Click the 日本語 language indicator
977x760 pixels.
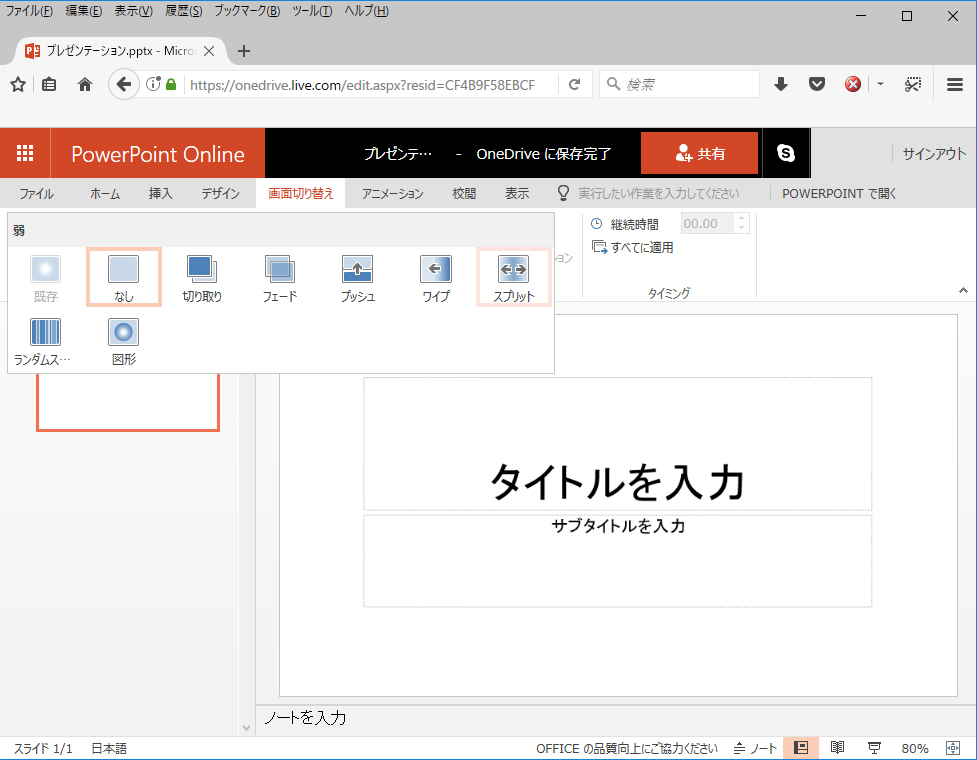click(x=109, y=748)
